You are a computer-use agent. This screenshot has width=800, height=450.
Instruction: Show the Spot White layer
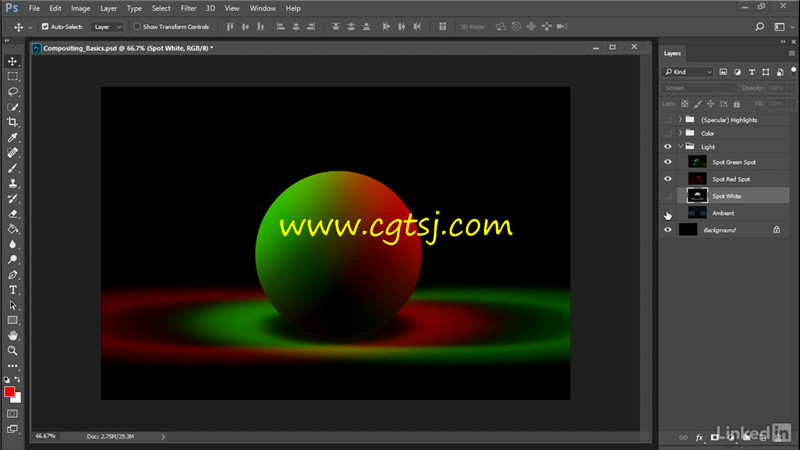coord(668,196)
